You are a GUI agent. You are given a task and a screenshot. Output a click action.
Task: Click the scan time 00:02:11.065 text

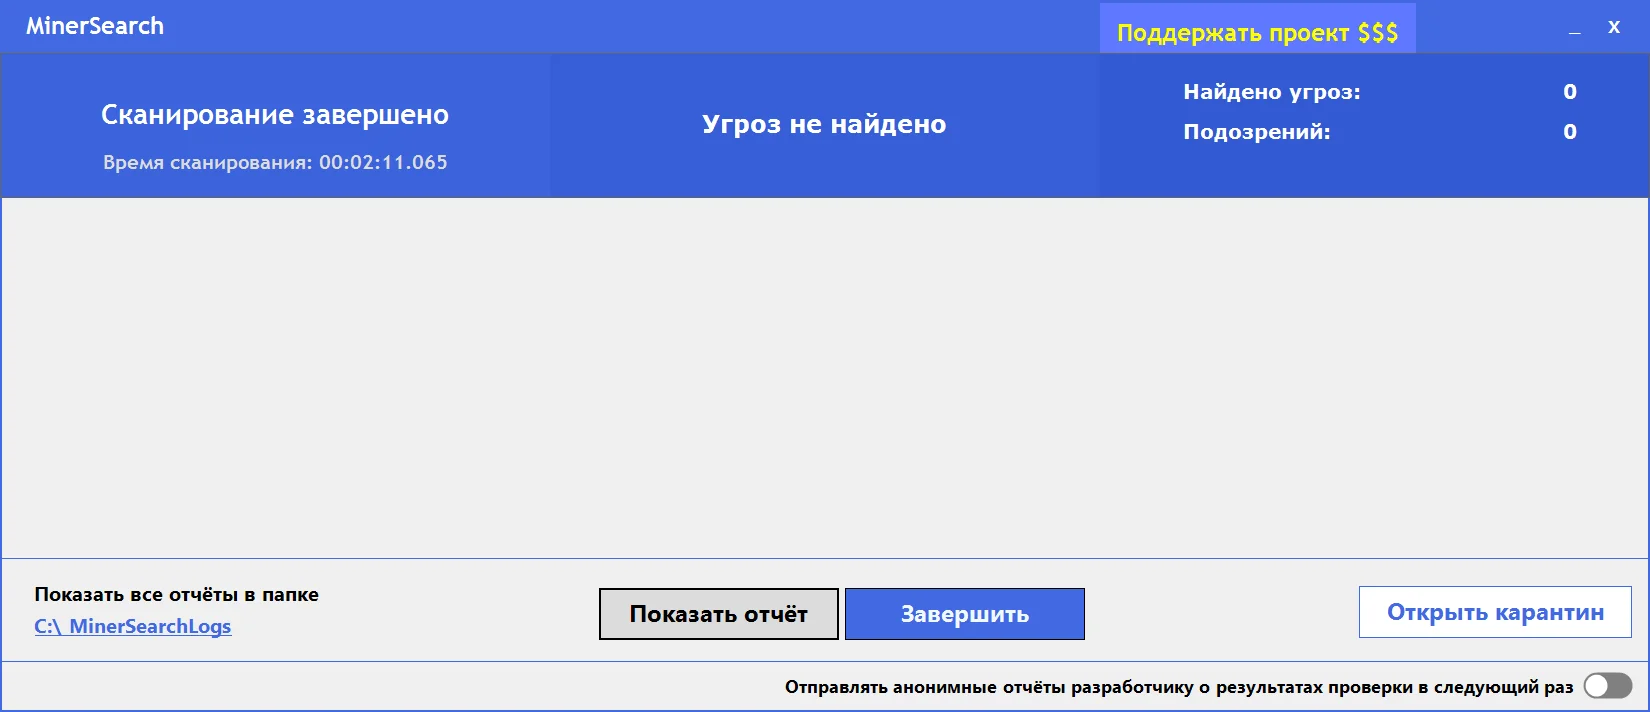point(383,162)
